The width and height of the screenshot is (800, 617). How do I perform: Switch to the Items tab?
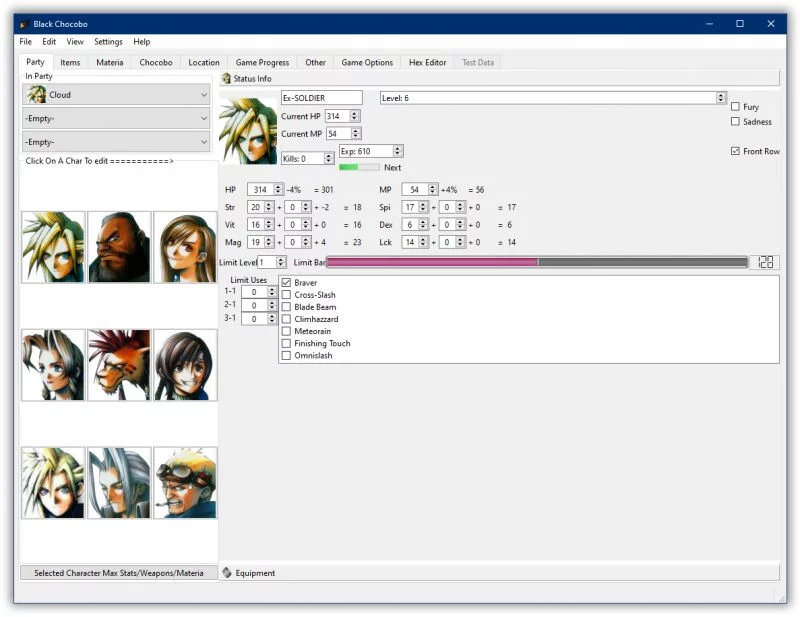(x=70, y=63)
